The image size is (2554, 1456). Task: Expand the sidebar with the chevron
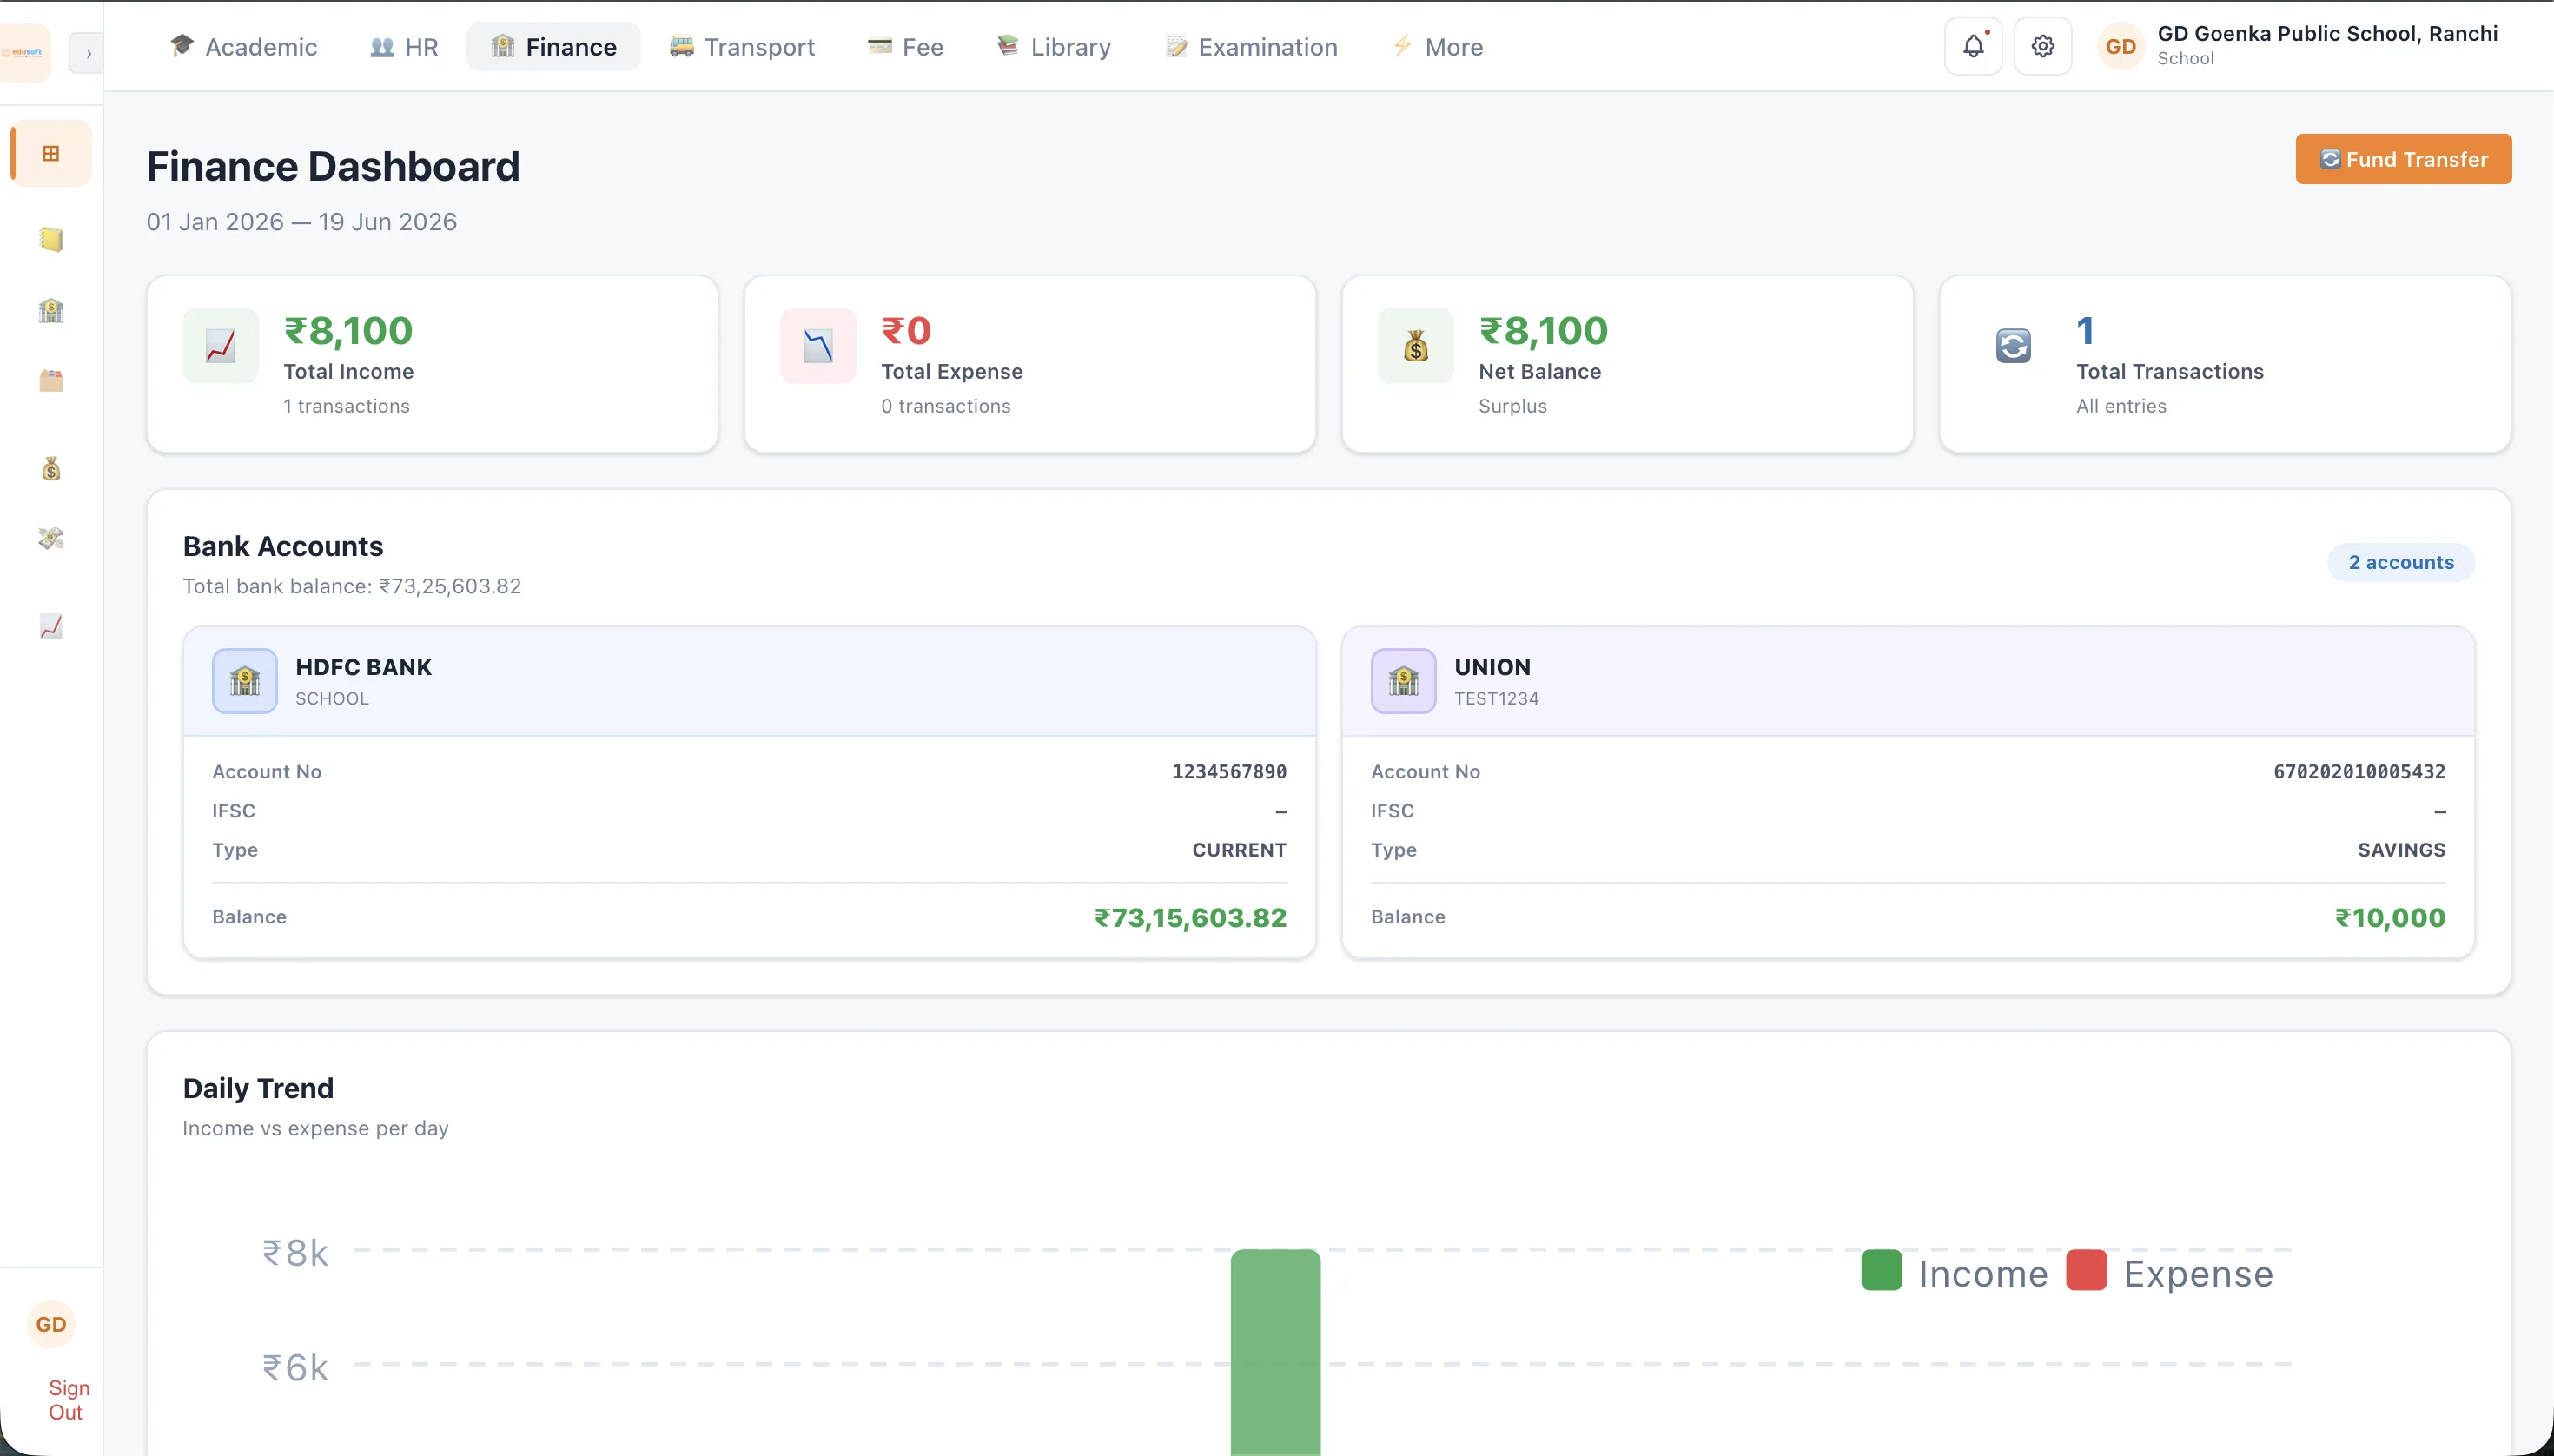(x=87, y=53)
